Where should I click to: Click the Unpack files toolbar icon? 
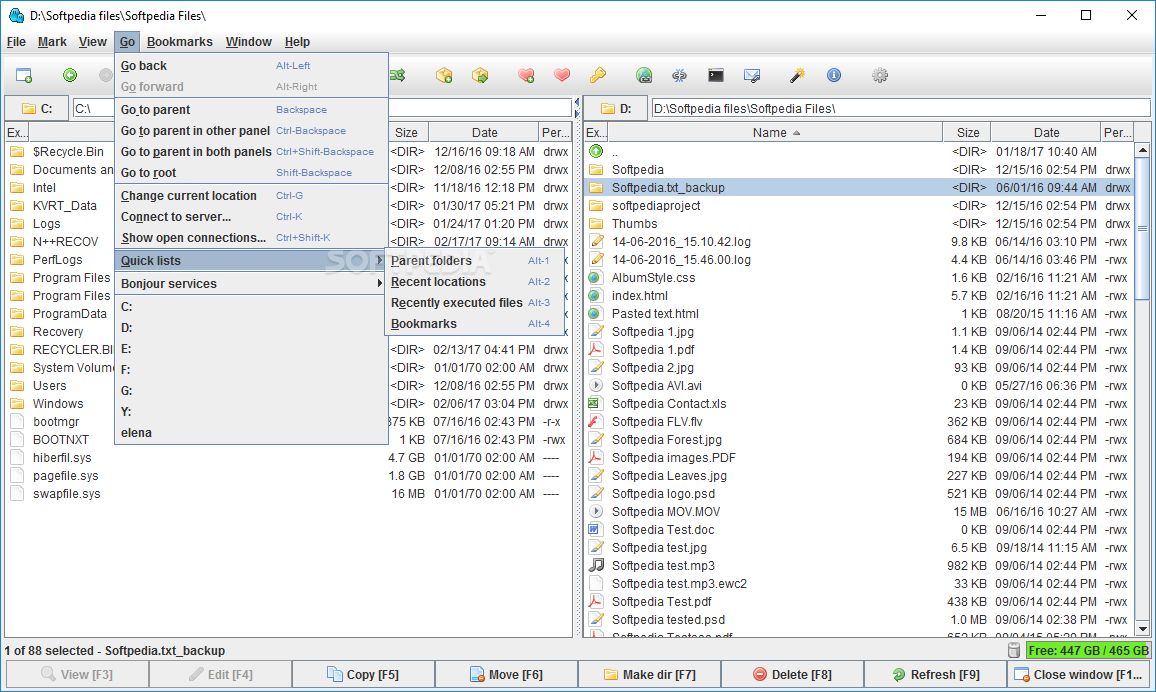pos(480,75)
